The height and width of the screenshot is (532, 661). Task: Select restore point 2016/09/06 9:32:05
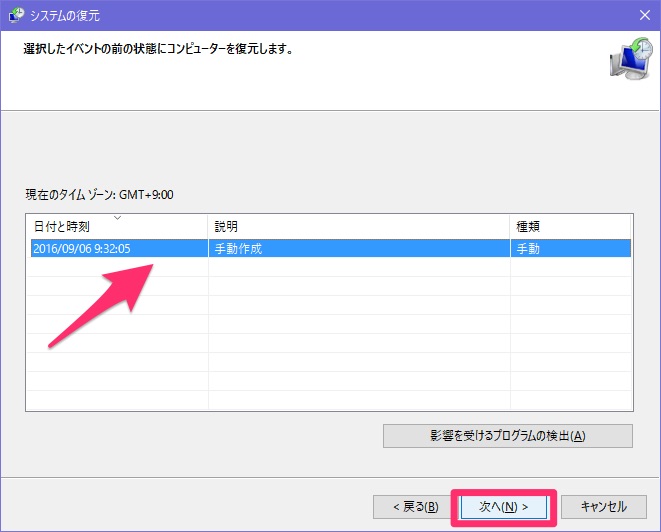[x=331, y=248]
